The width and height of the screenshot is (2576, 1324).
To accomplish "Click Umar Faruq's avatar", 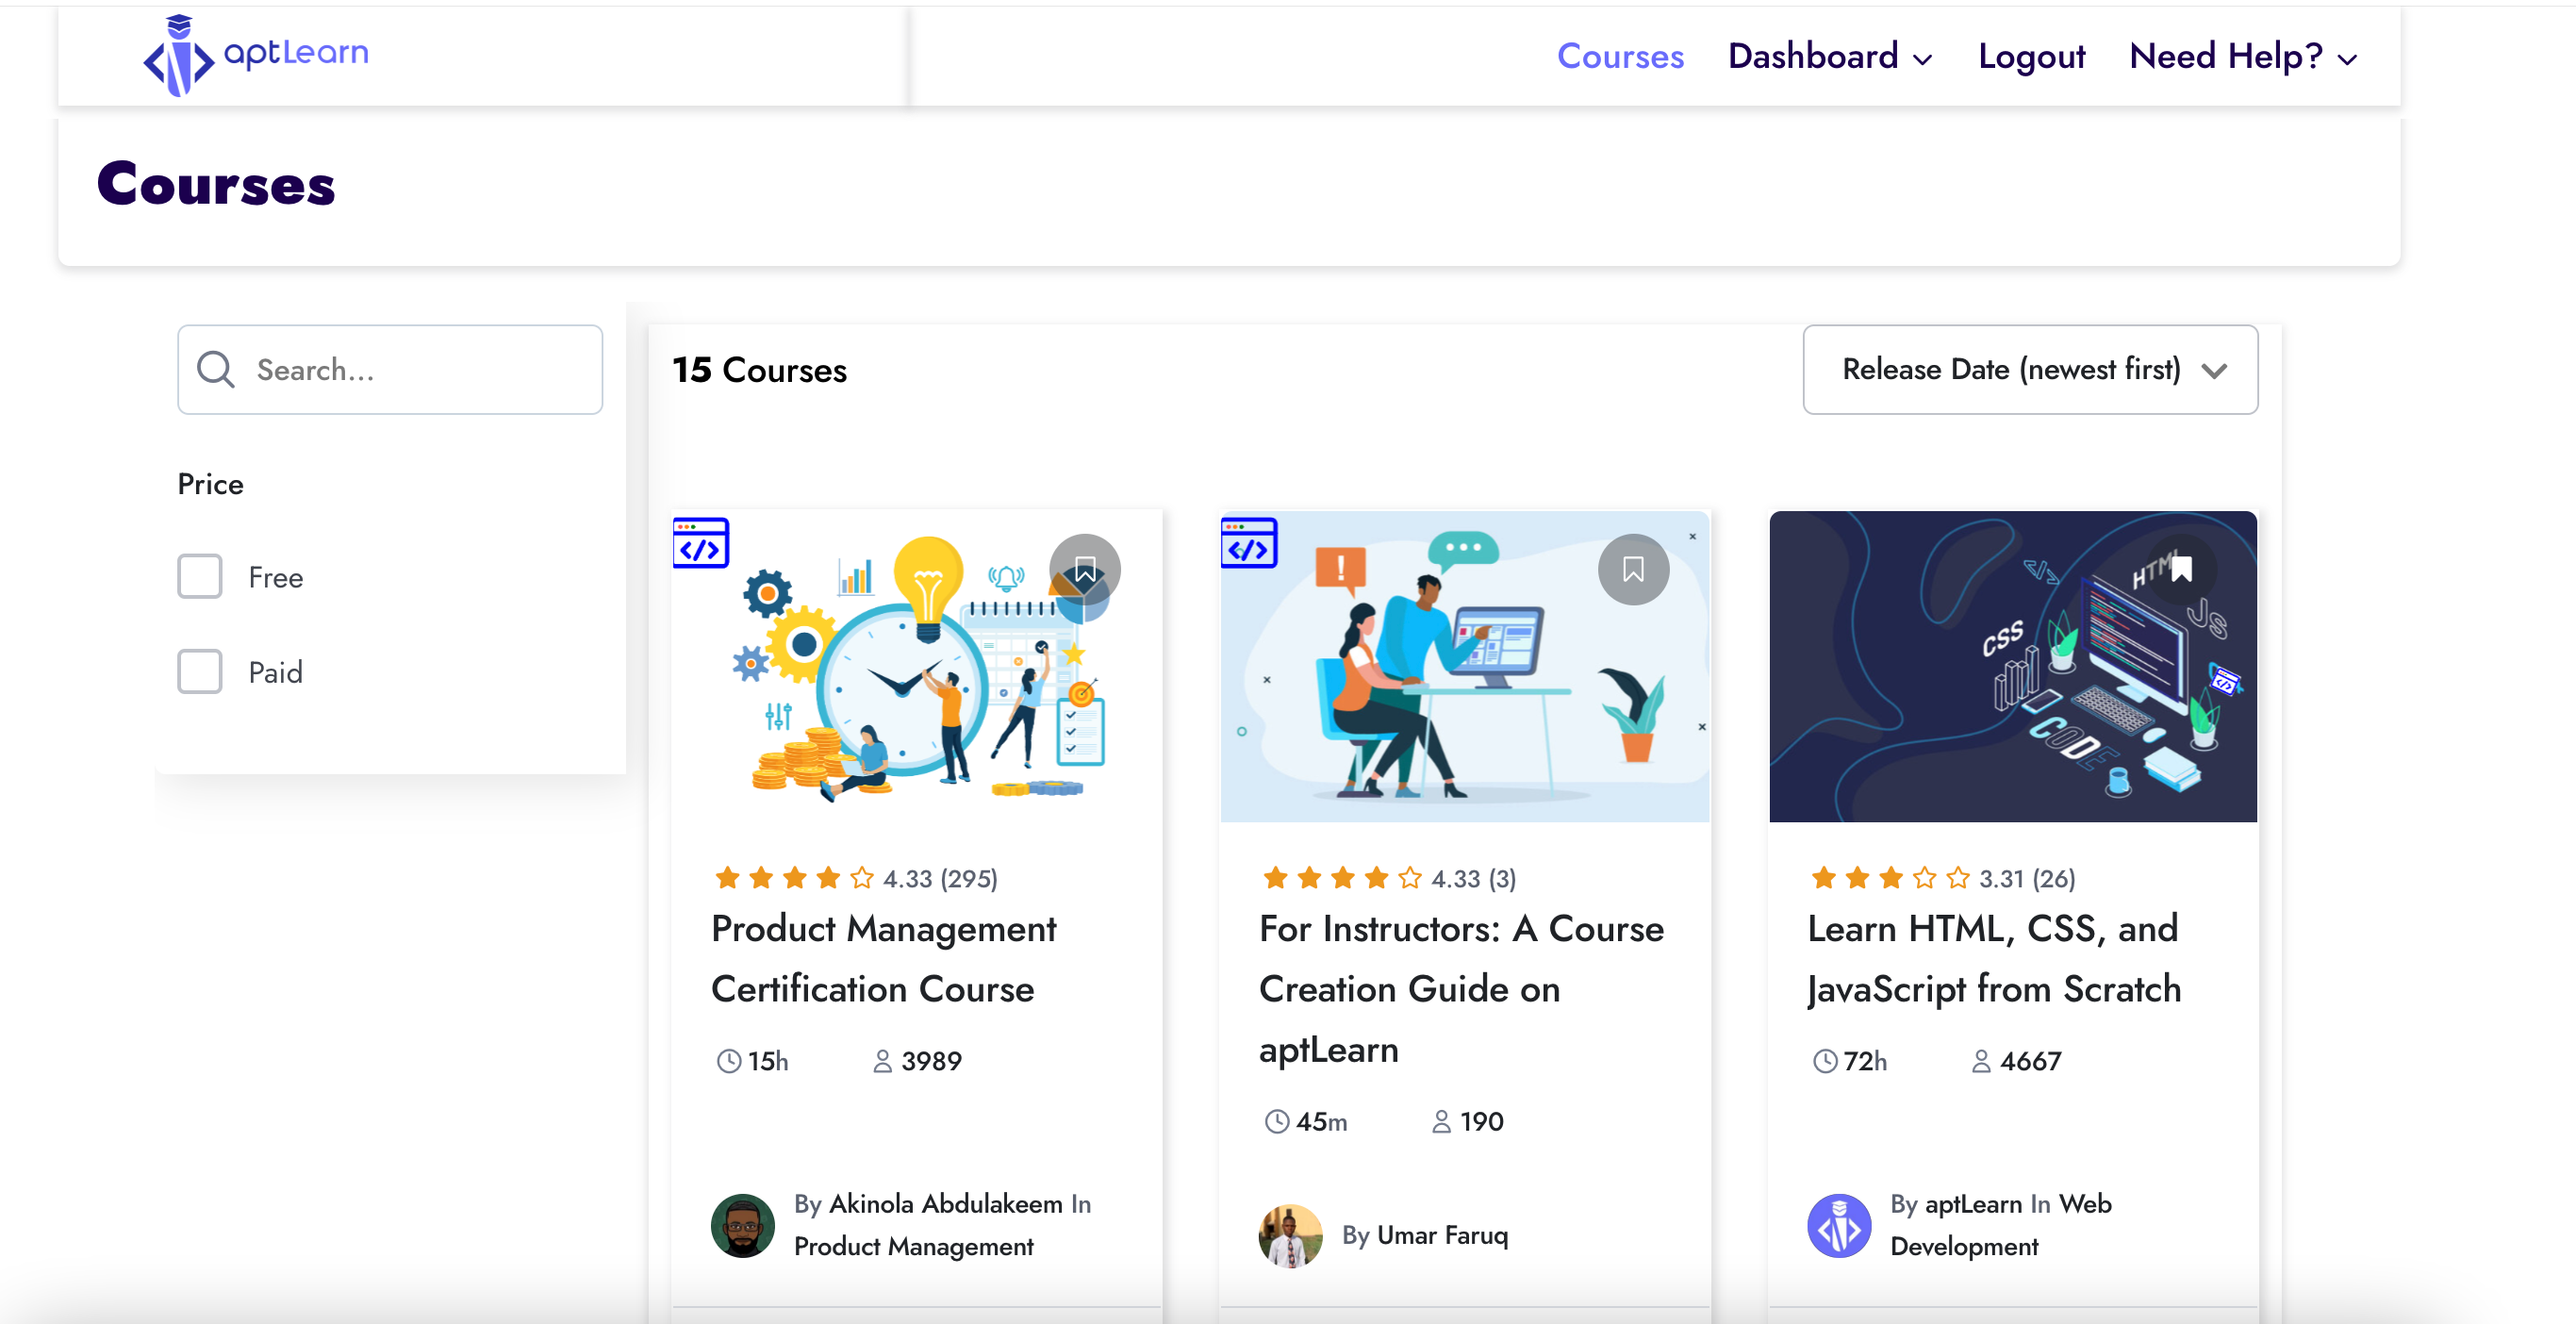I will pos(1290,1235).
